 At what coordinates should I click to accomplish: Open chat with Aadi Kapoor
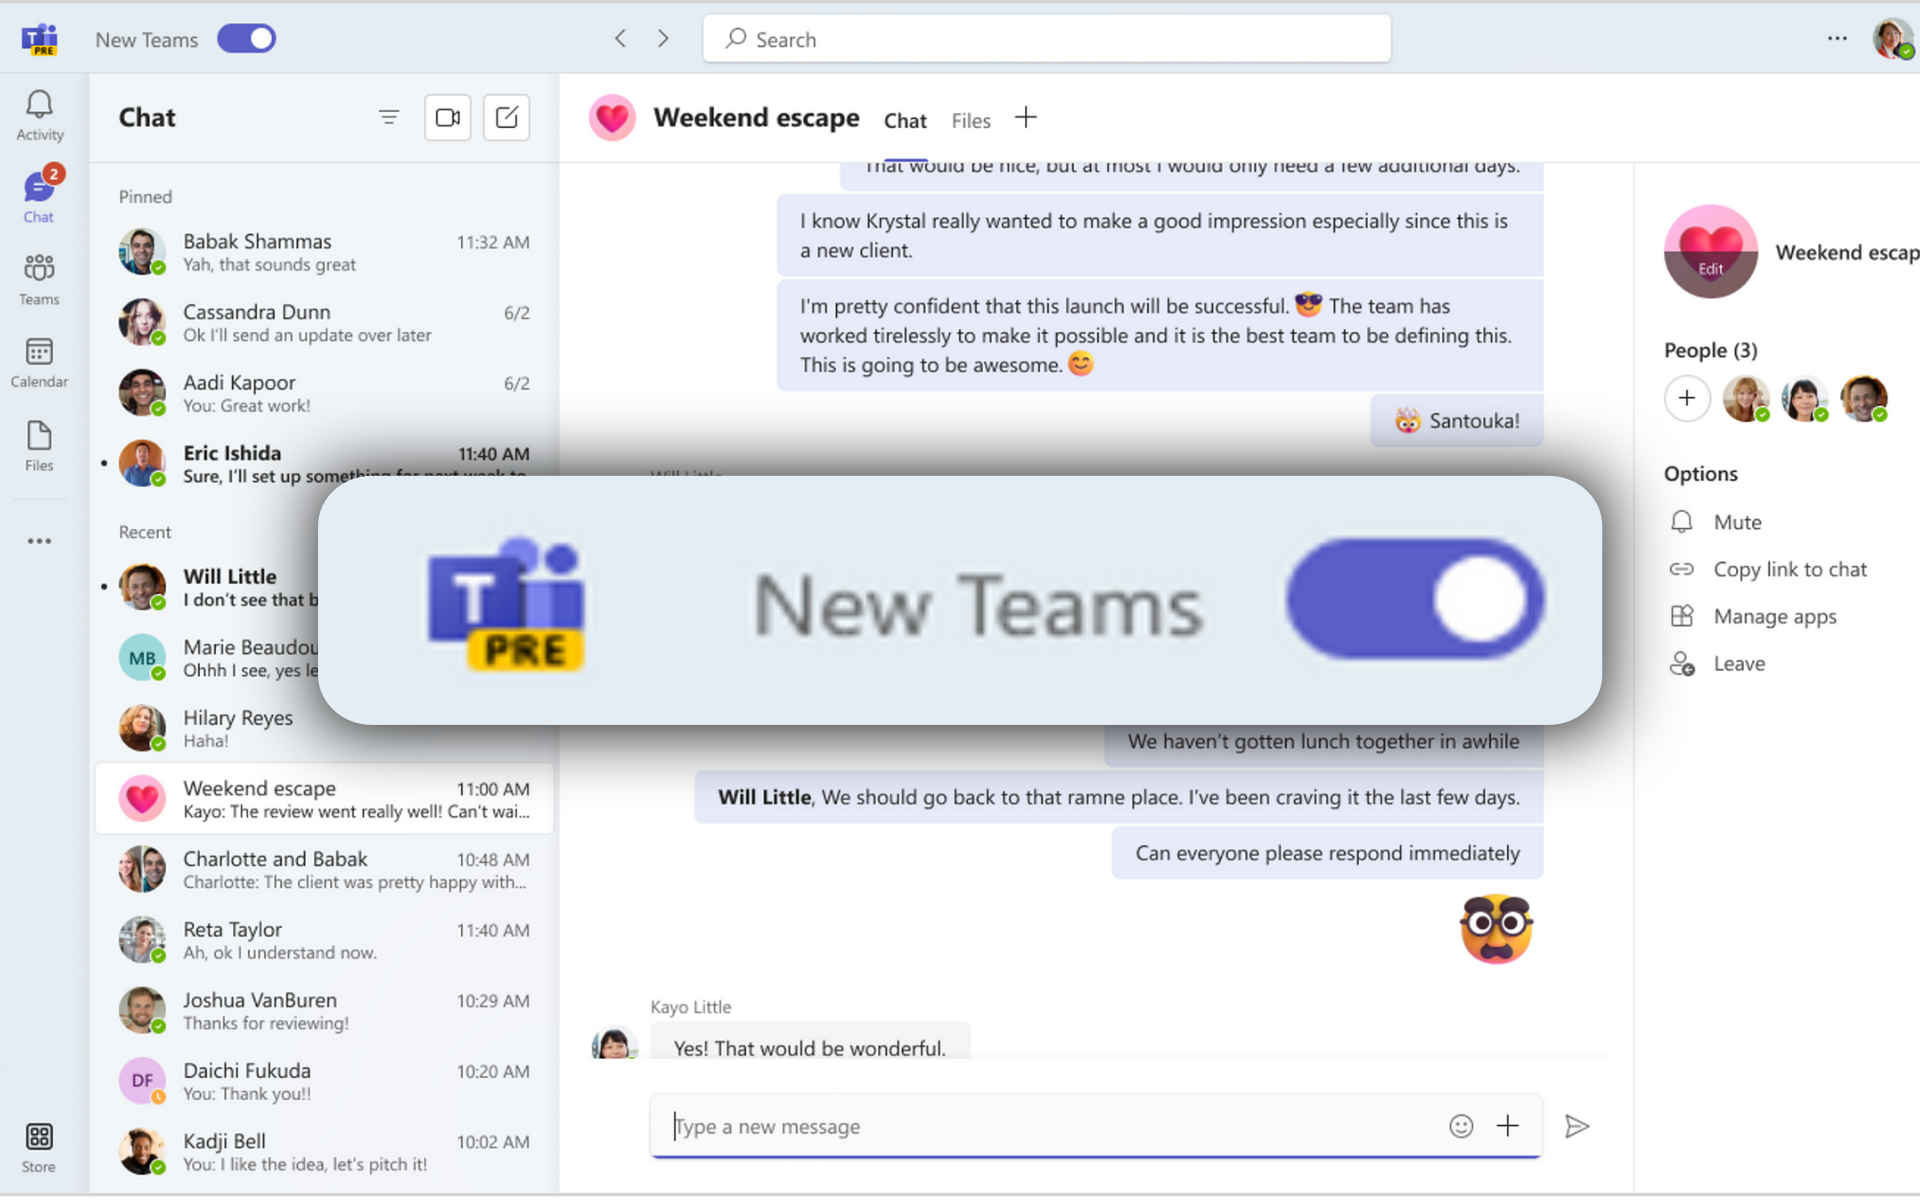point(324,393)
